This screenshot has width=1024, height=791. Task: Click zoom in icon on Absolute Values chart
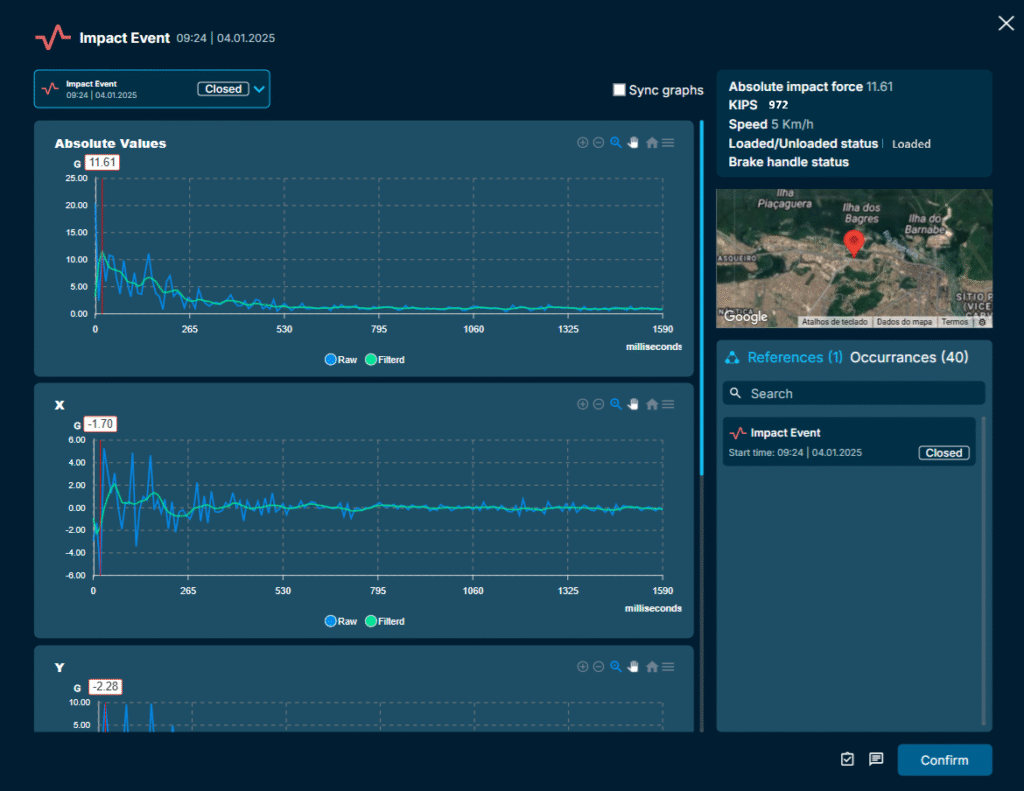582,143
